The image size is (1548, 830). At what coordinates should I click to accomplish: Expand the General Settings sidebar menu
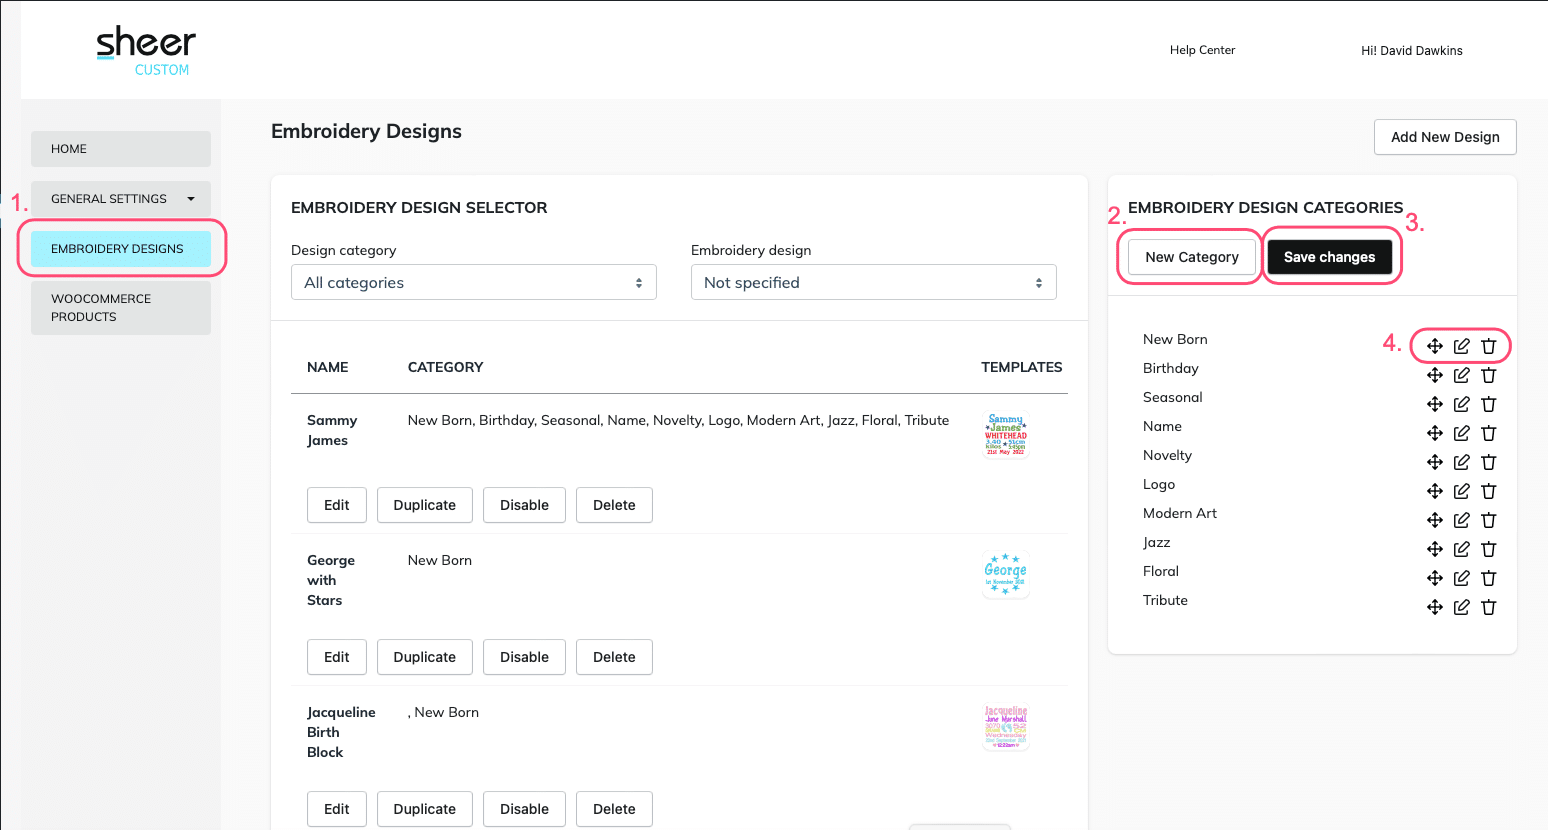120,199
